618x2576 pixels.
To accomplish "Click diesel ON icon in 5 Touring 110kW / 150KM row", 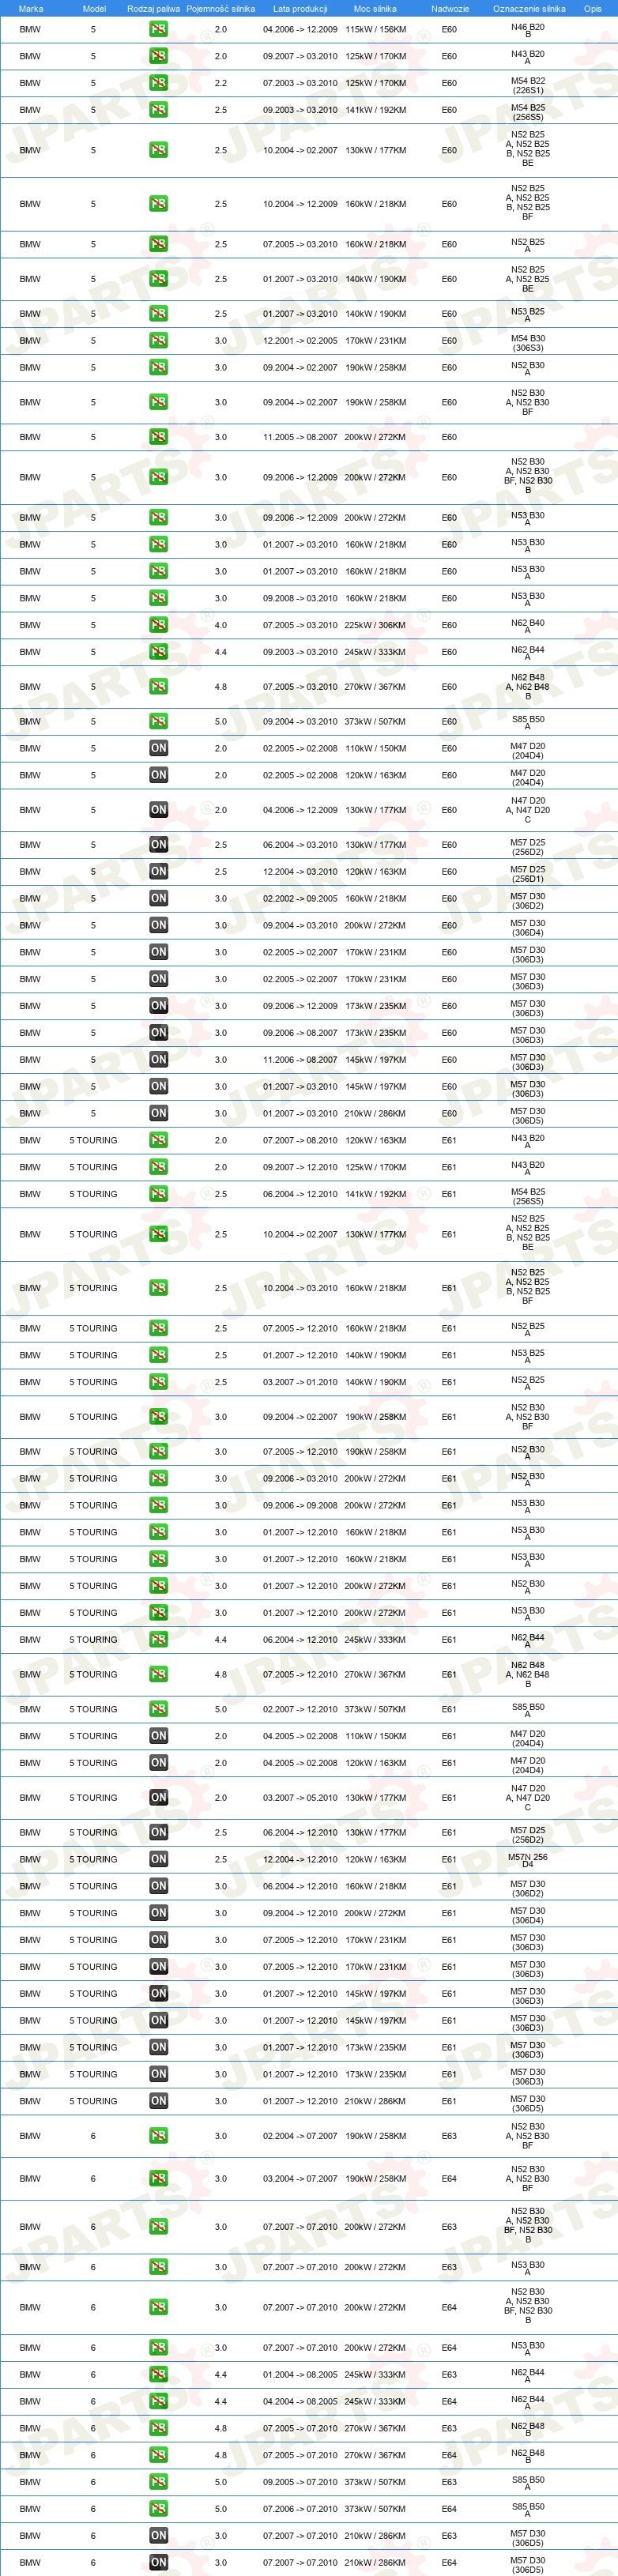I will (x=158, y=1736).
